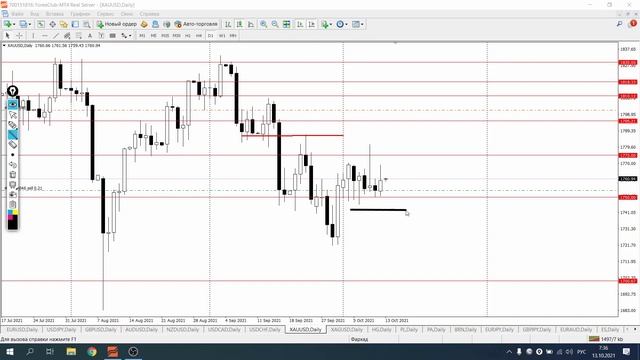This screenshot has width=640, height=360.
Task: Open the Графики menu
Action: pyautogui.click(x=80, y=14)
